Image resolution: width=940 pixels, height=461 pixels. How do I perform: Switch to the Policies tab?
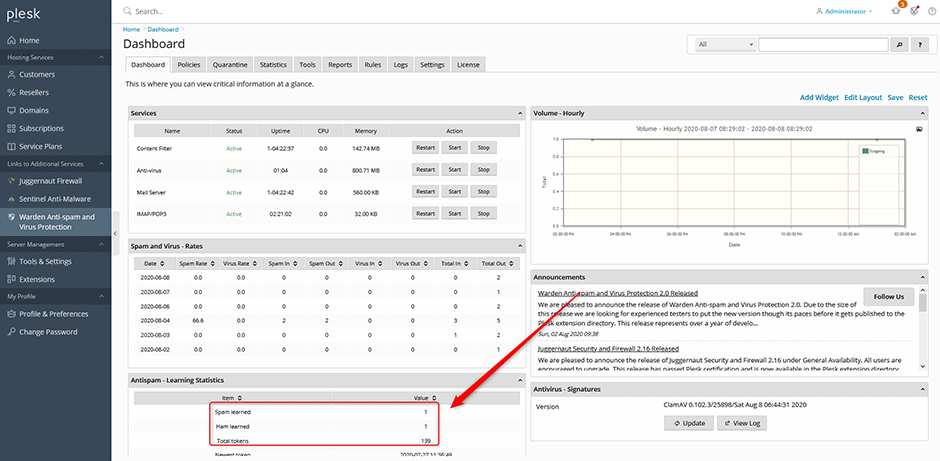coord(189,65)
